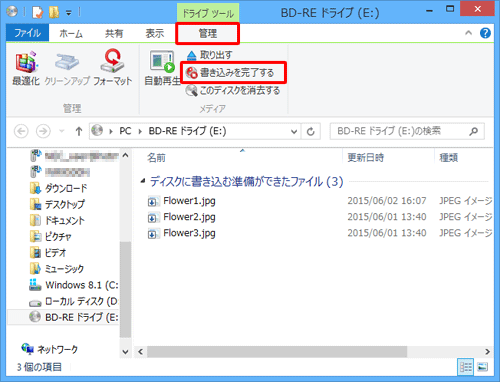Refresh the folder view

(311, 131)
